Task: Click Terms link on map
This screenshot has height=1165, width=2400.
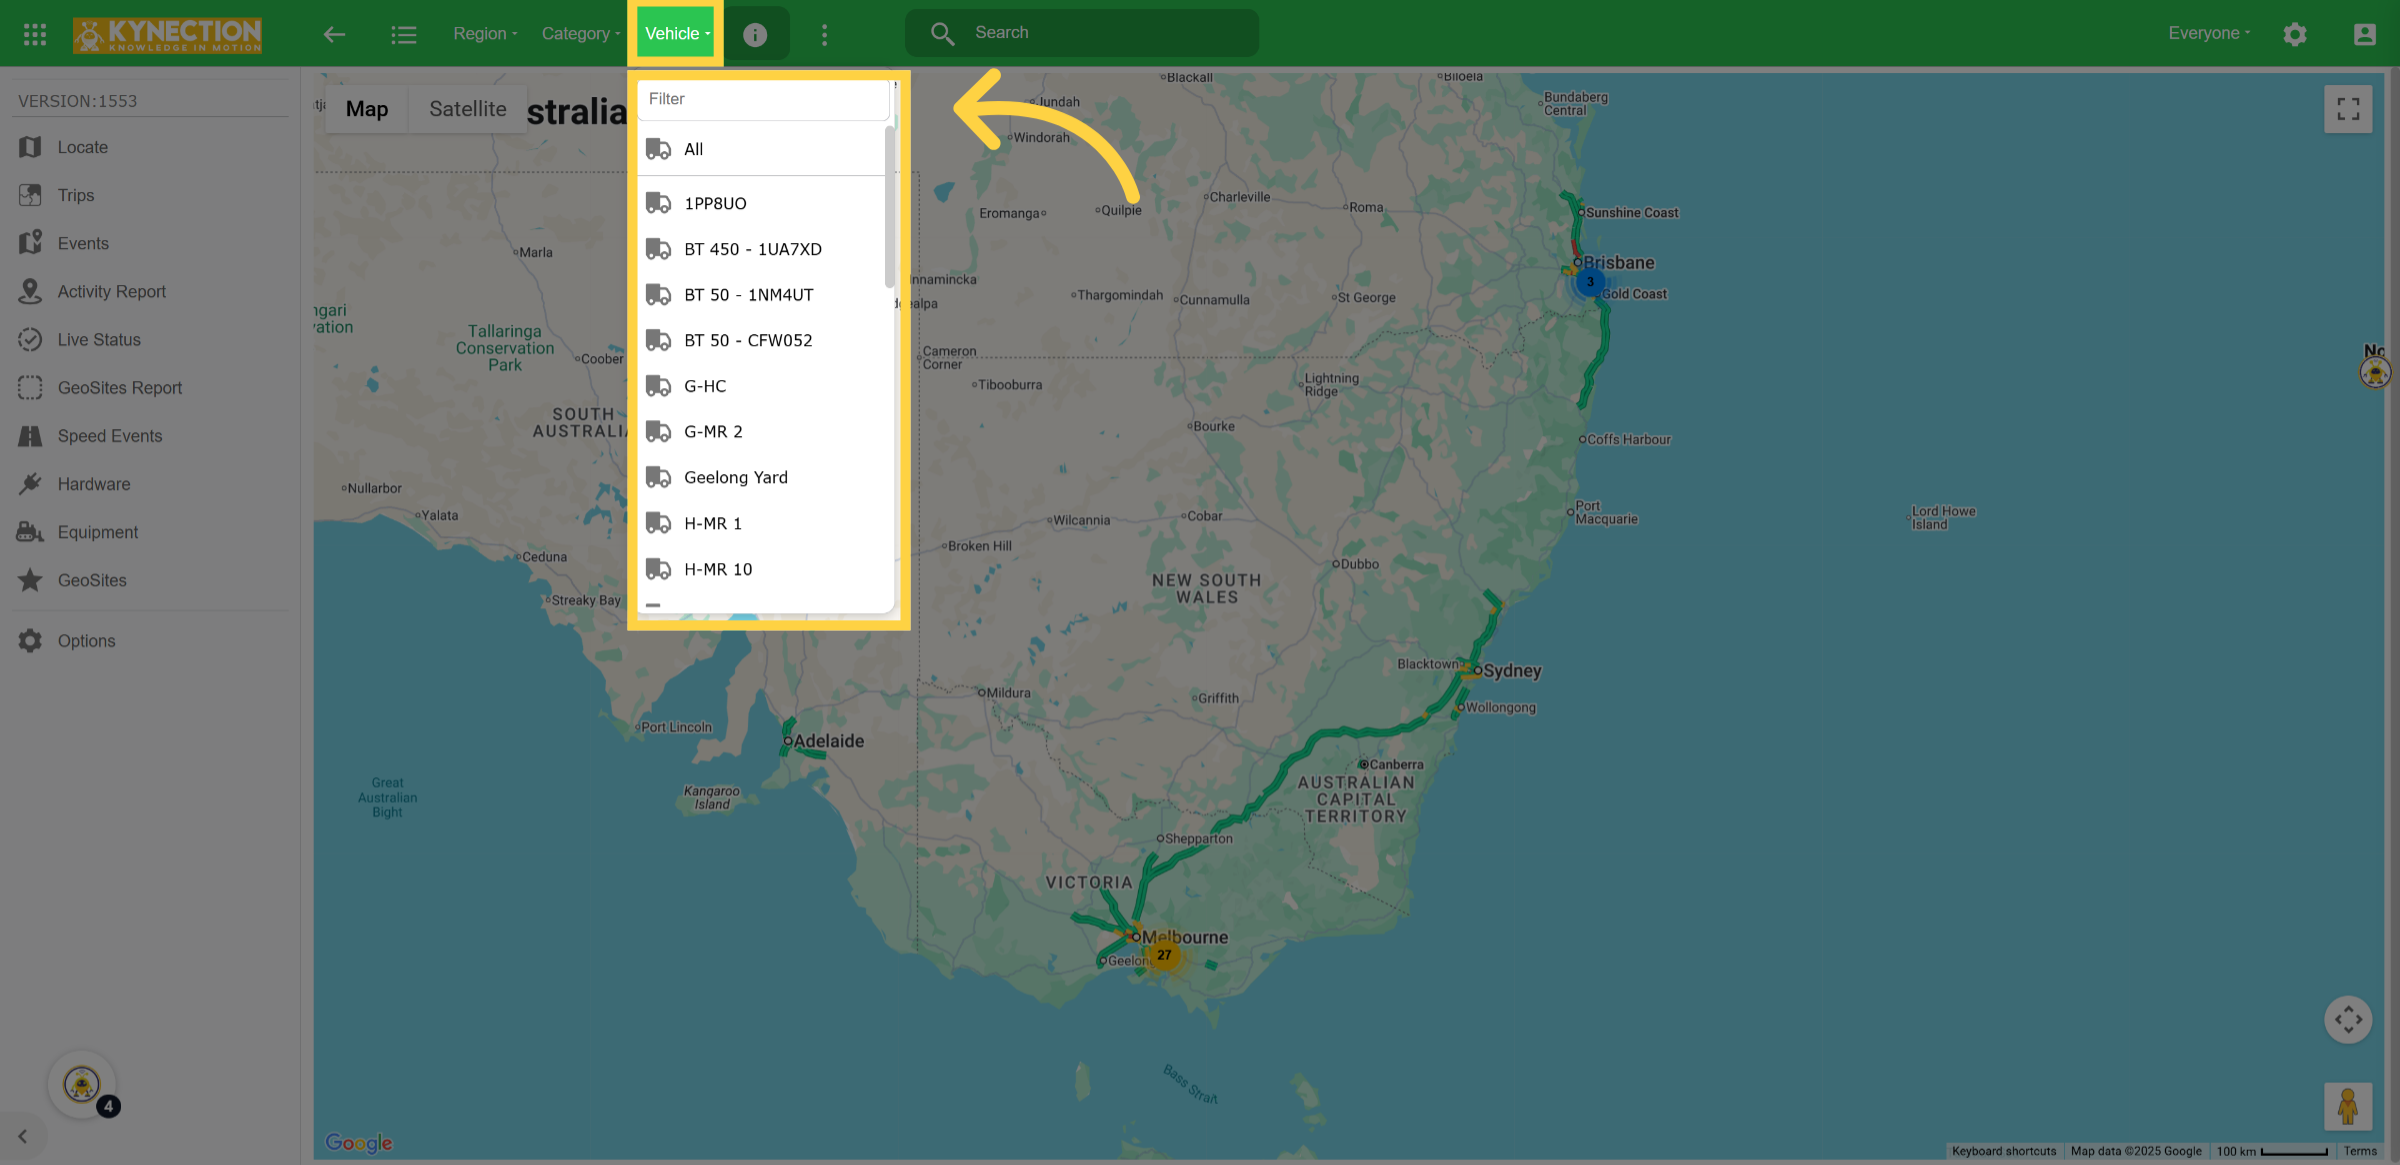Action: pos(2360,1152)
